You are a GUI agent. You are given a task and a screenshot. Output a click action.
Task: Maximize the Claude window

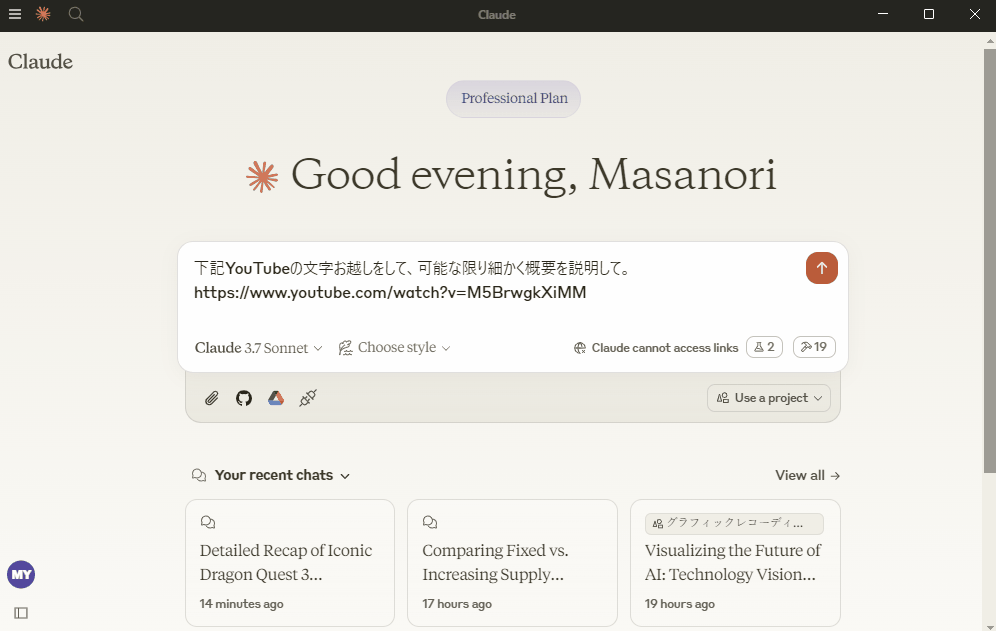coord(929,14)
